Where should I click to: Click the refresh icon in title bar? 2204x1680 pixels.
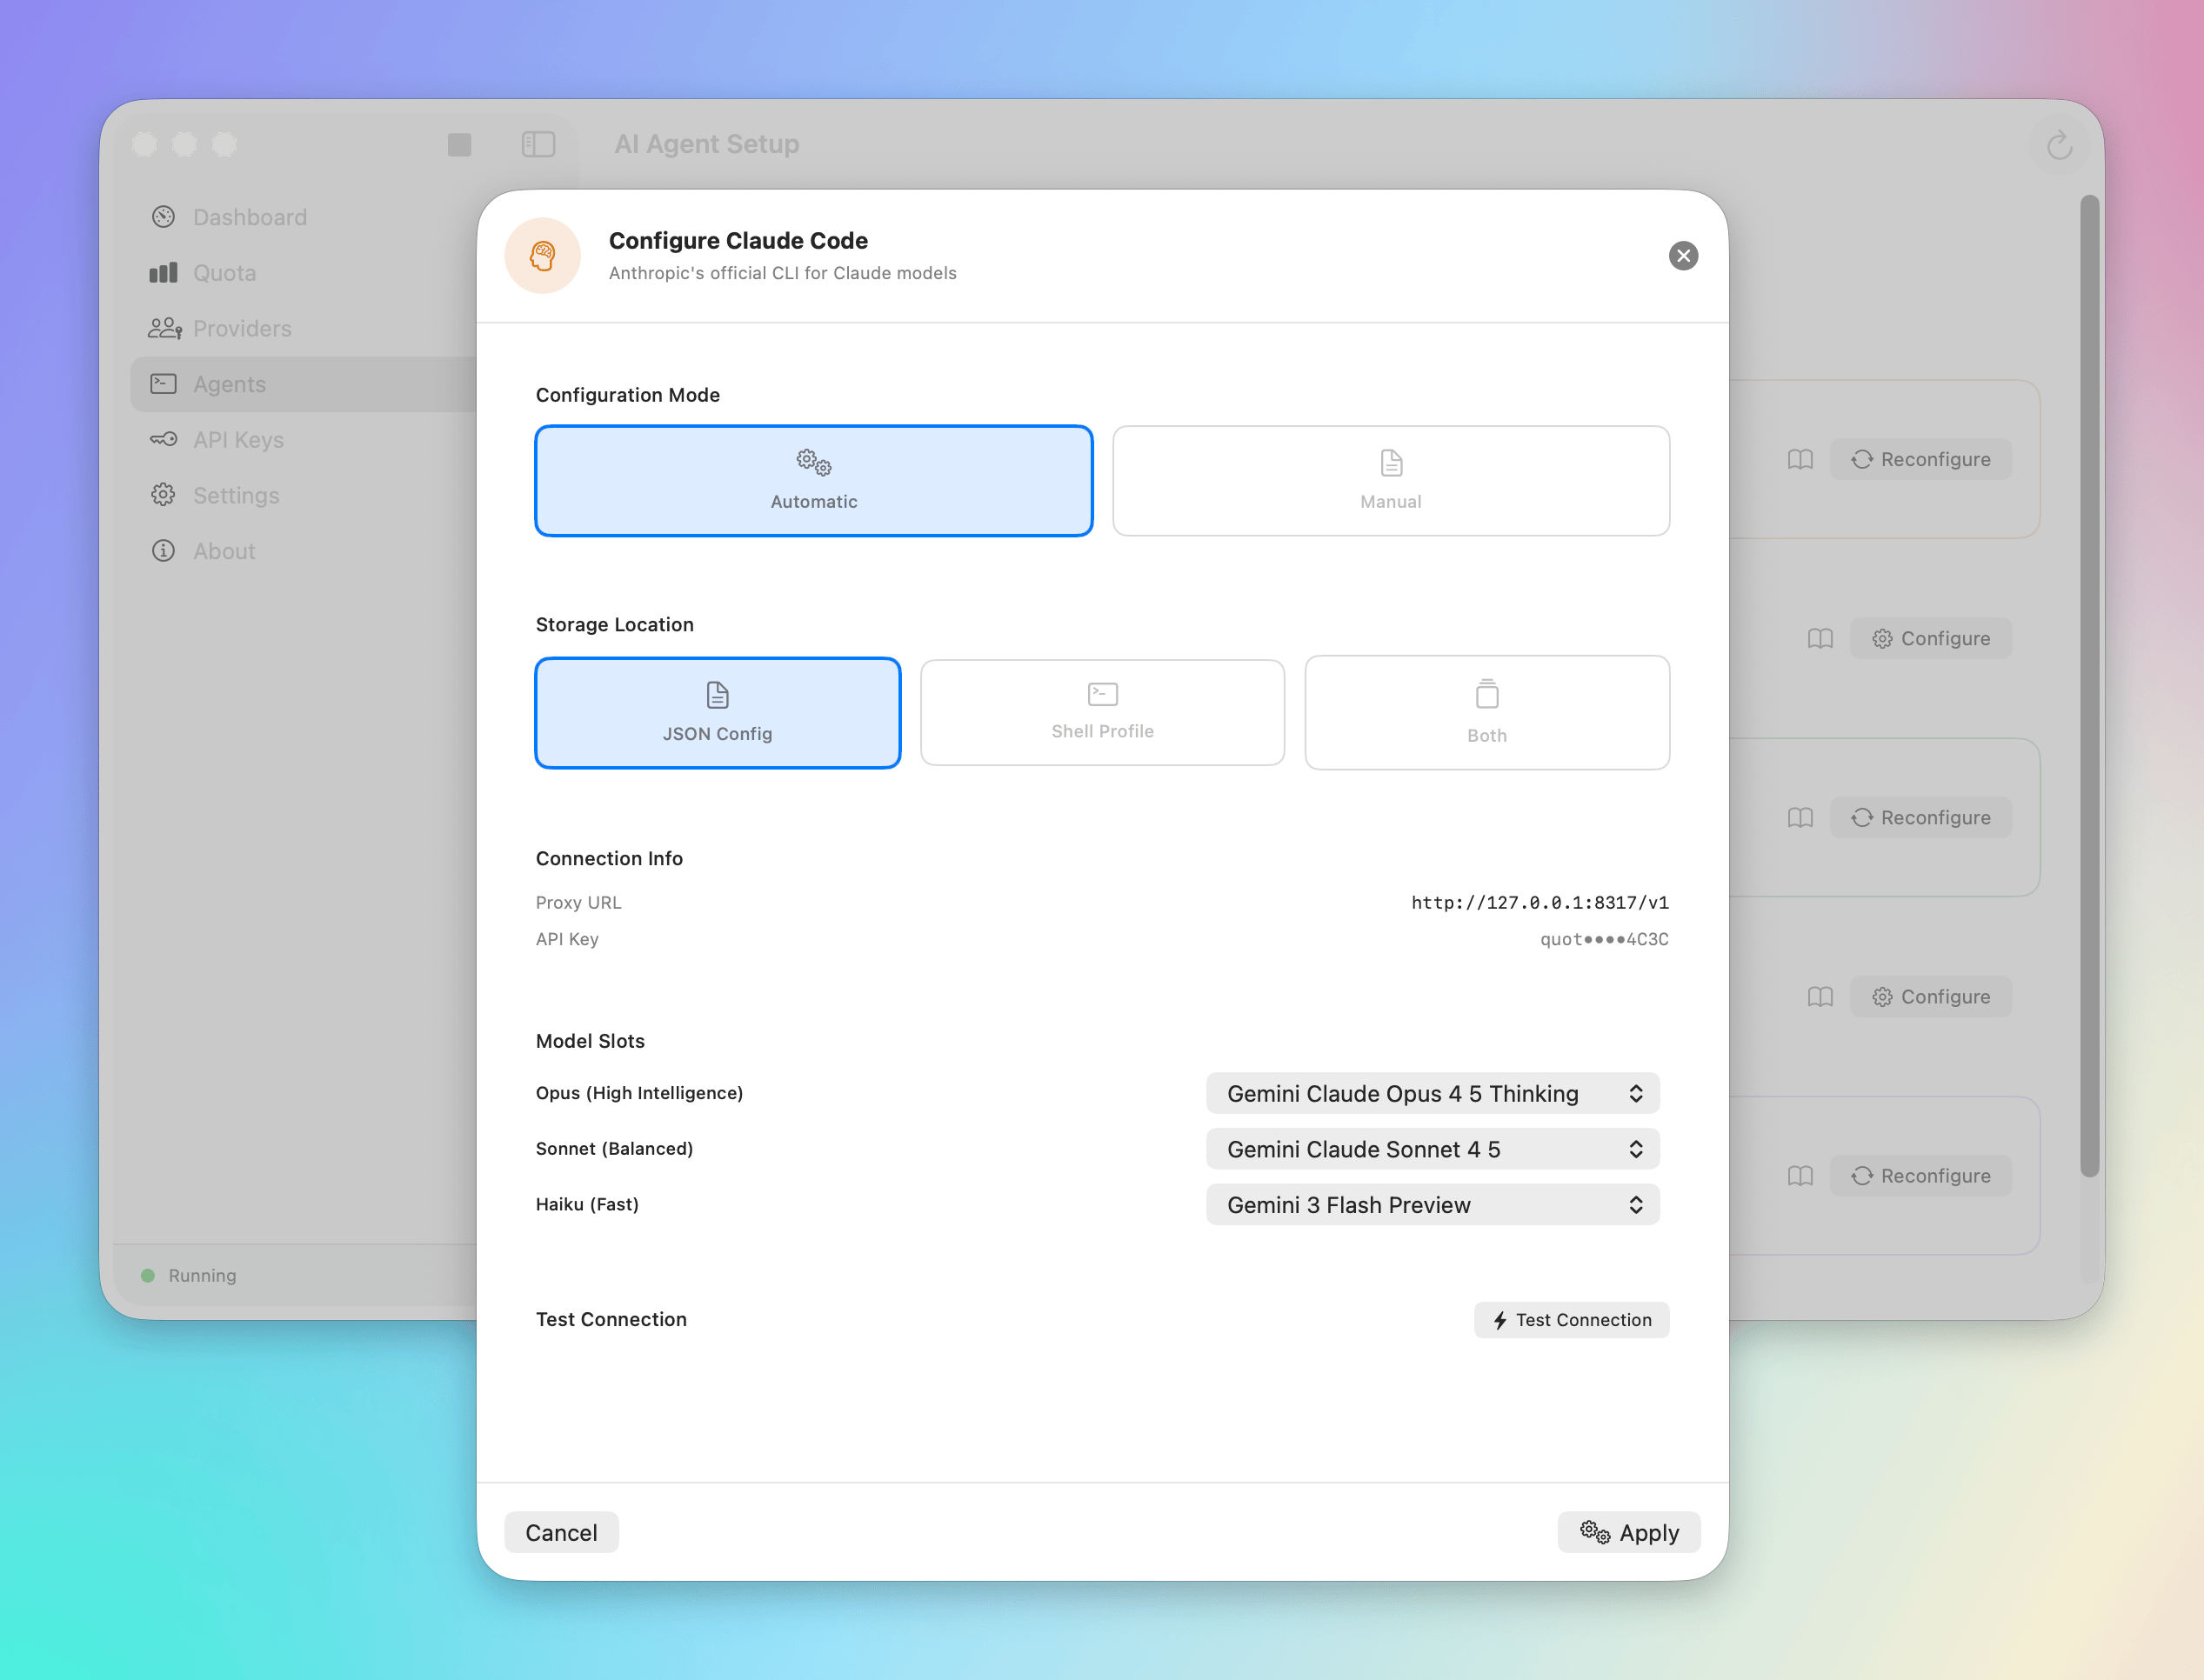[x=2059, y=146]
